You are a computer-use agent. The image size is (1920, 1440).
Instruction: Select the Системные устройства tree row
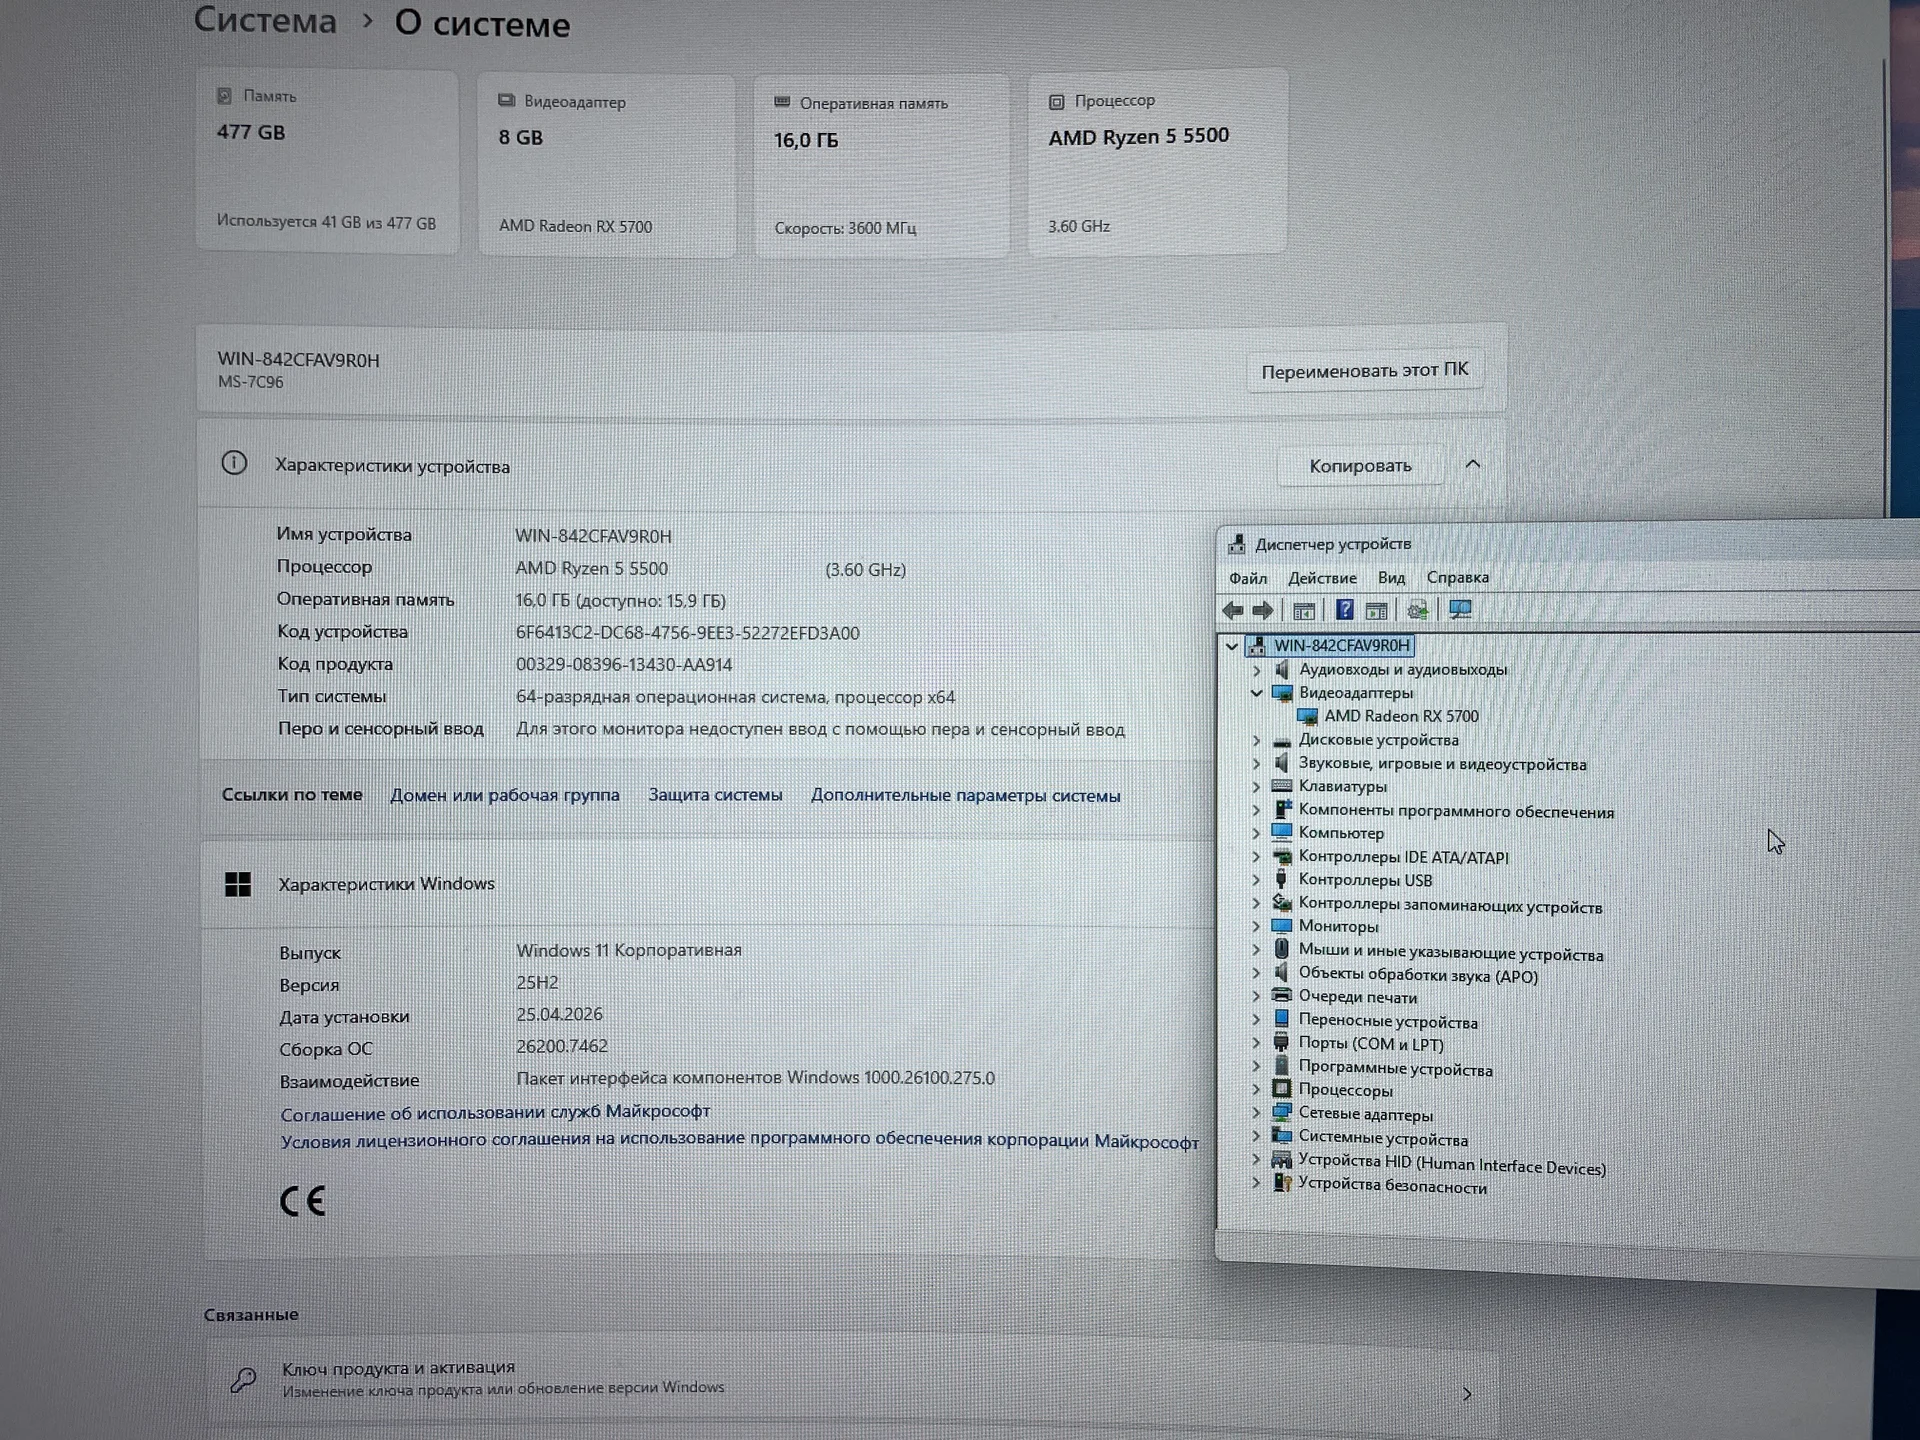tap(1383, 1138)
